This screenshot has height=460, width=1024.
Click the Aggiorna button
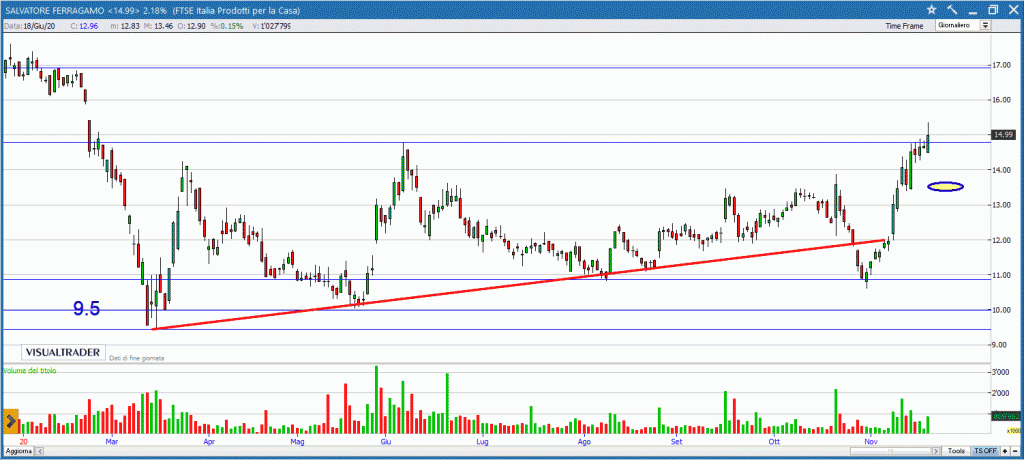point(18,451)
